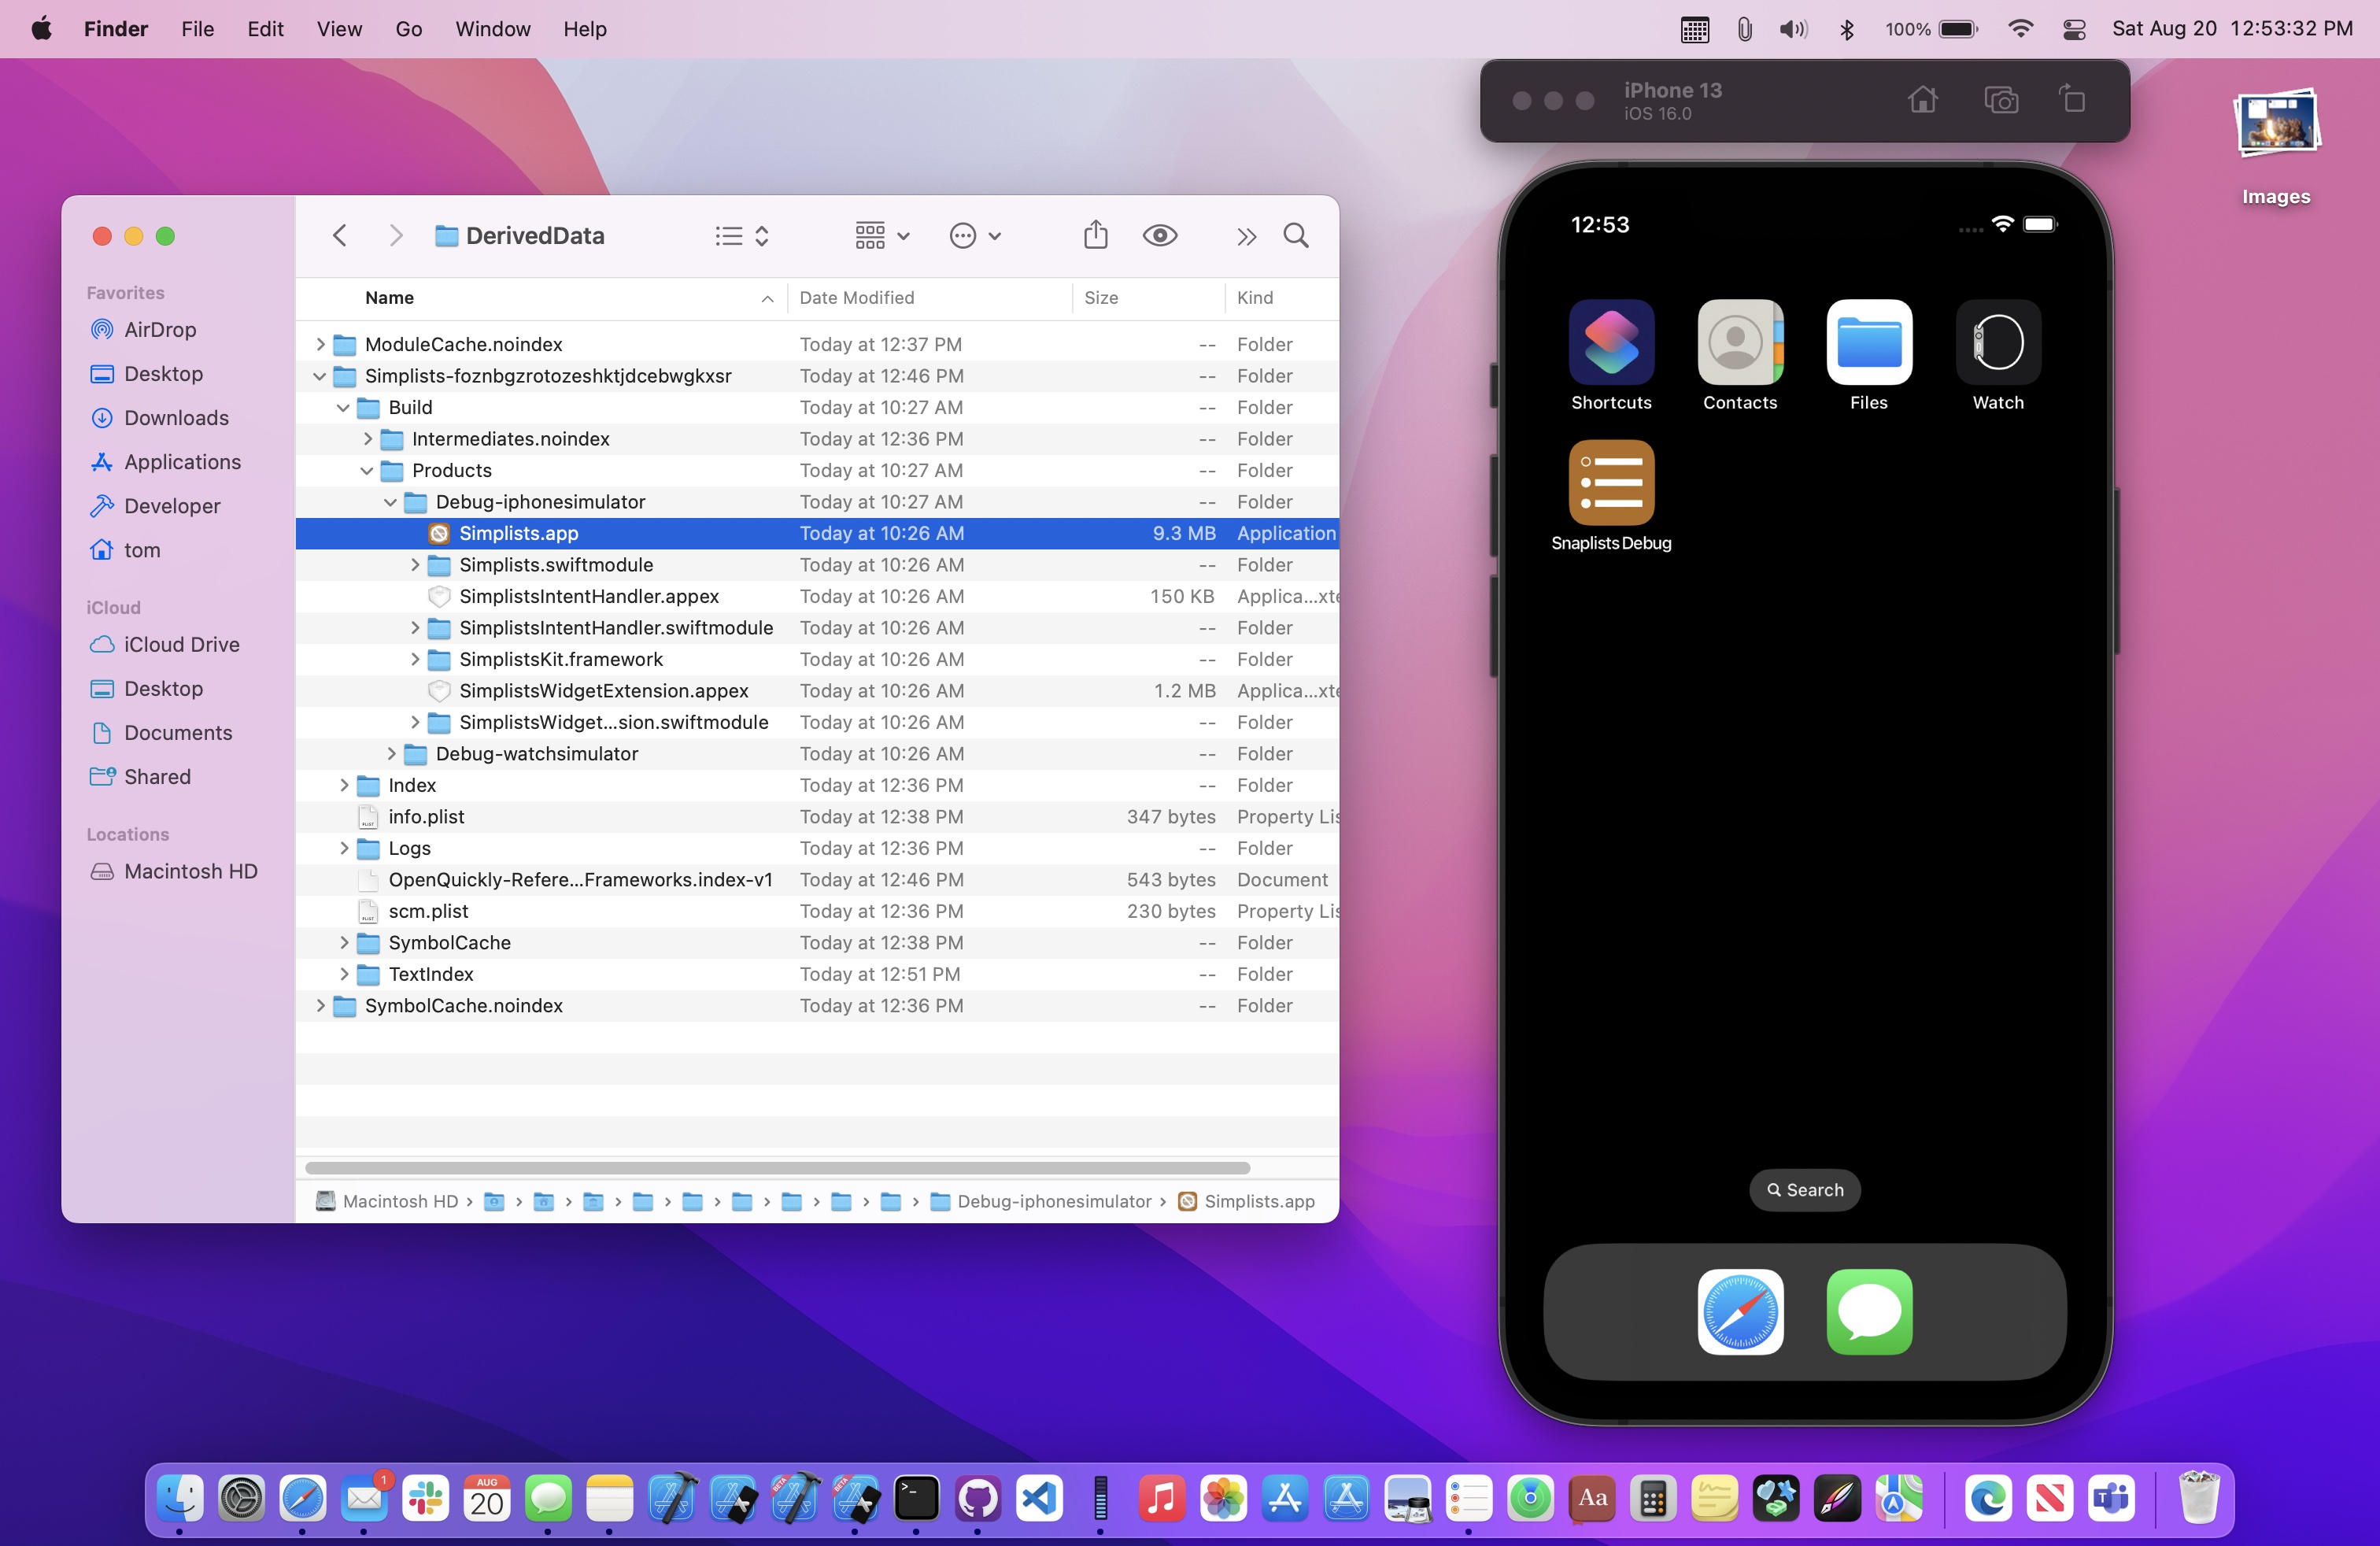Select the info.plist file
The width and height of the screenshot is (2380, 1546).
pos(817,817)
